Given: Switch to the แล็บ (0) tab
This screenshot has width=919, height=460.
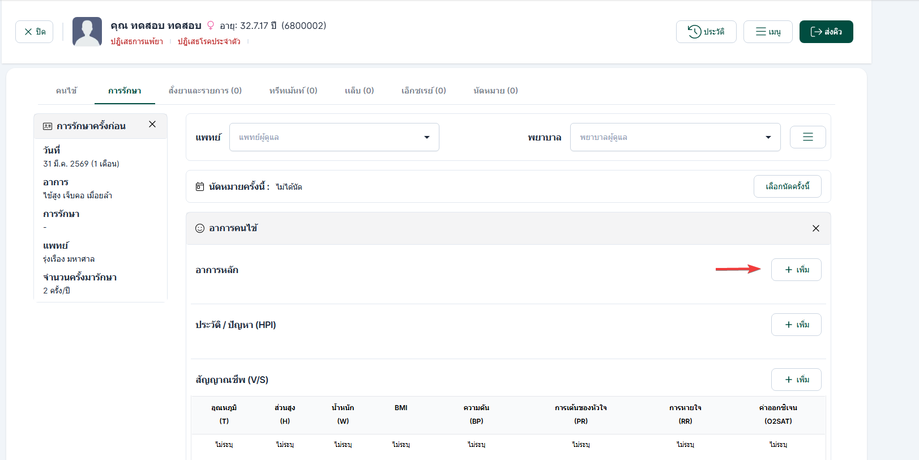Looking at the screenshot, I should [x=359, y=91].
